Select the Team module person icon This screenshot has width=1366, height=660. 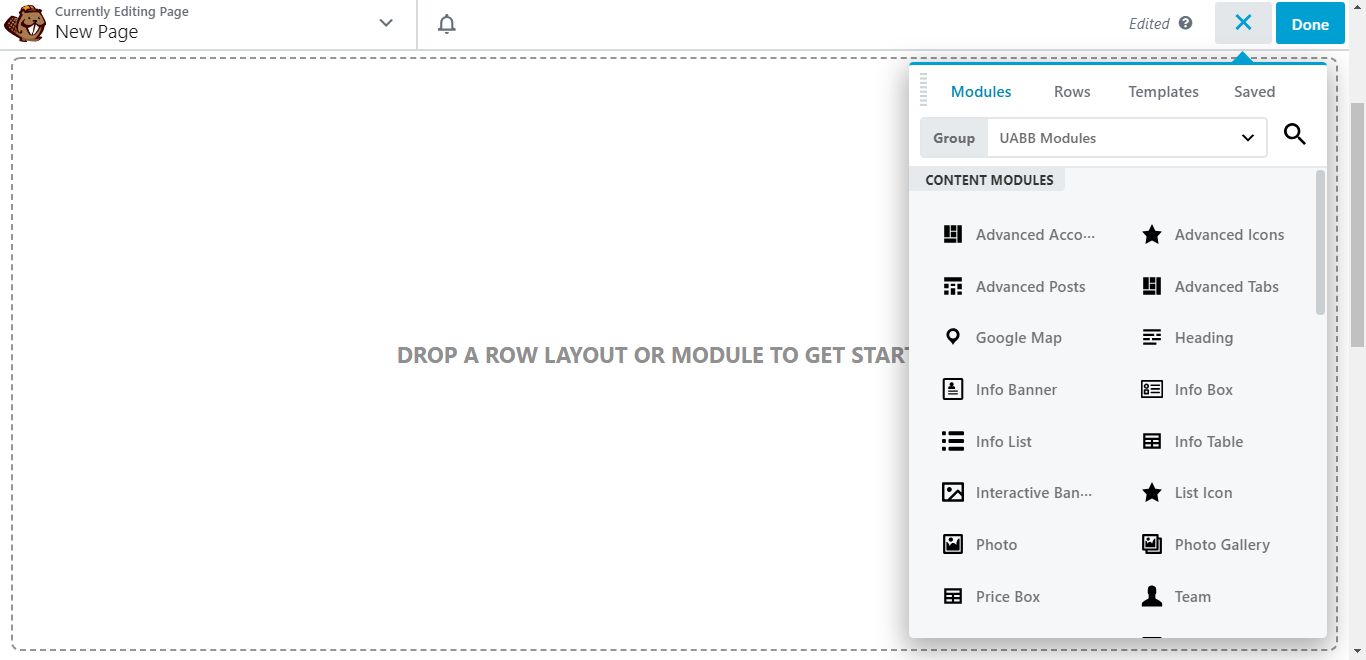1152,596
